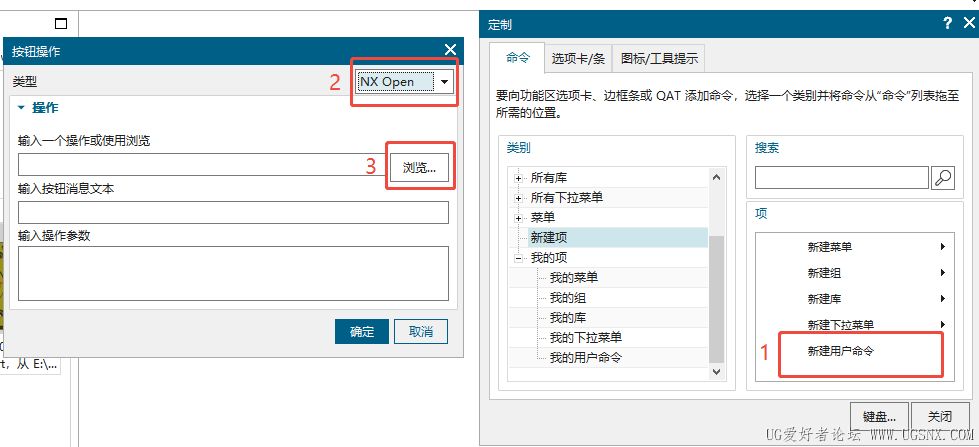Click 新建菜单 in the 项 list
979x447 pixels.
point(830,247)
